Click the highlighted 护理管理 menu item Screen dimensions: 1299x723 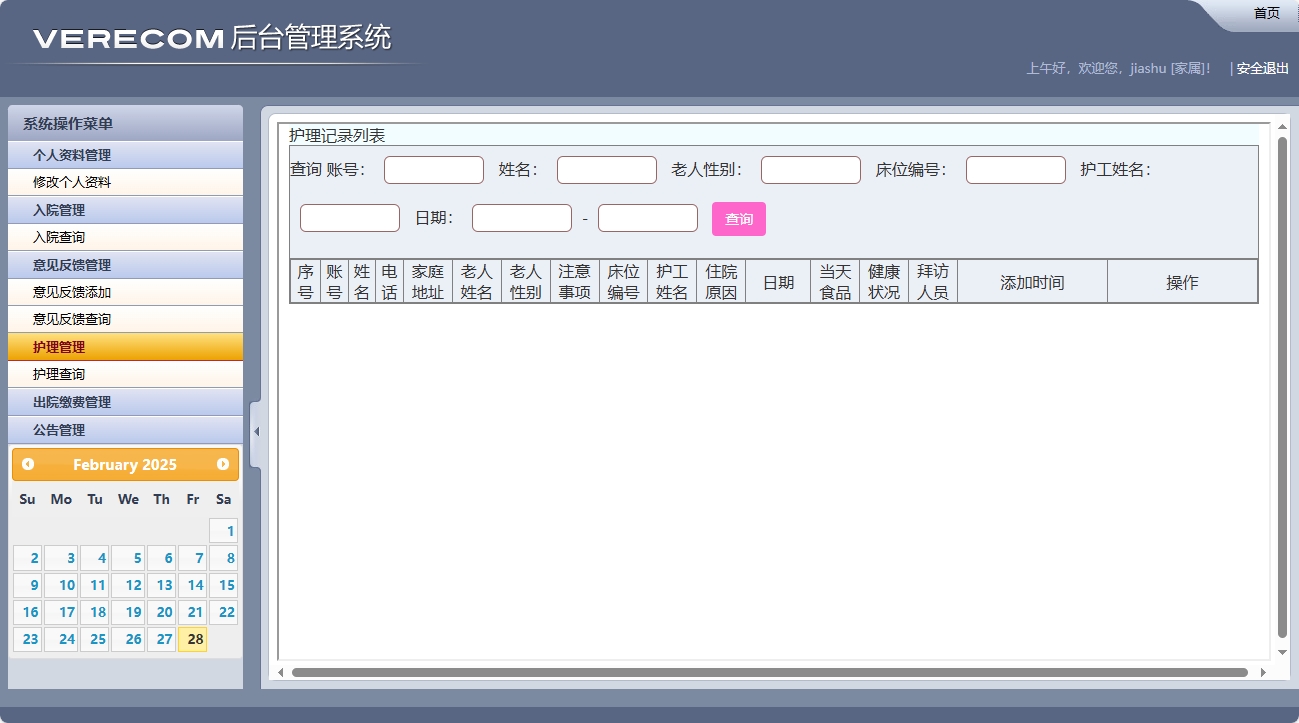click(125, 346)
